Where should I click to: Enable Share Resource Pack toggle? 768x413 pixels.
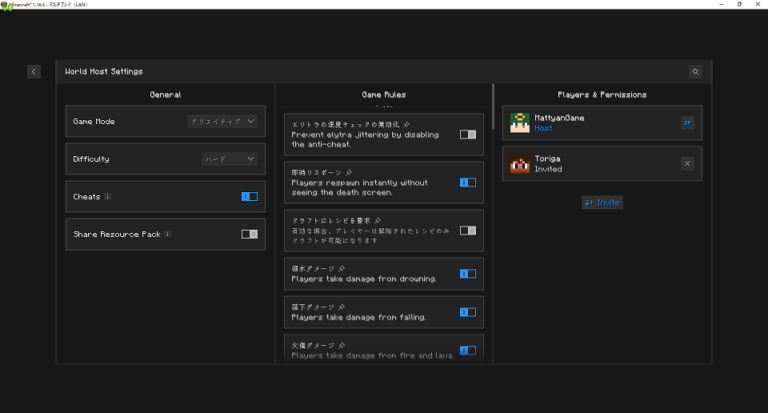point(249,234)
